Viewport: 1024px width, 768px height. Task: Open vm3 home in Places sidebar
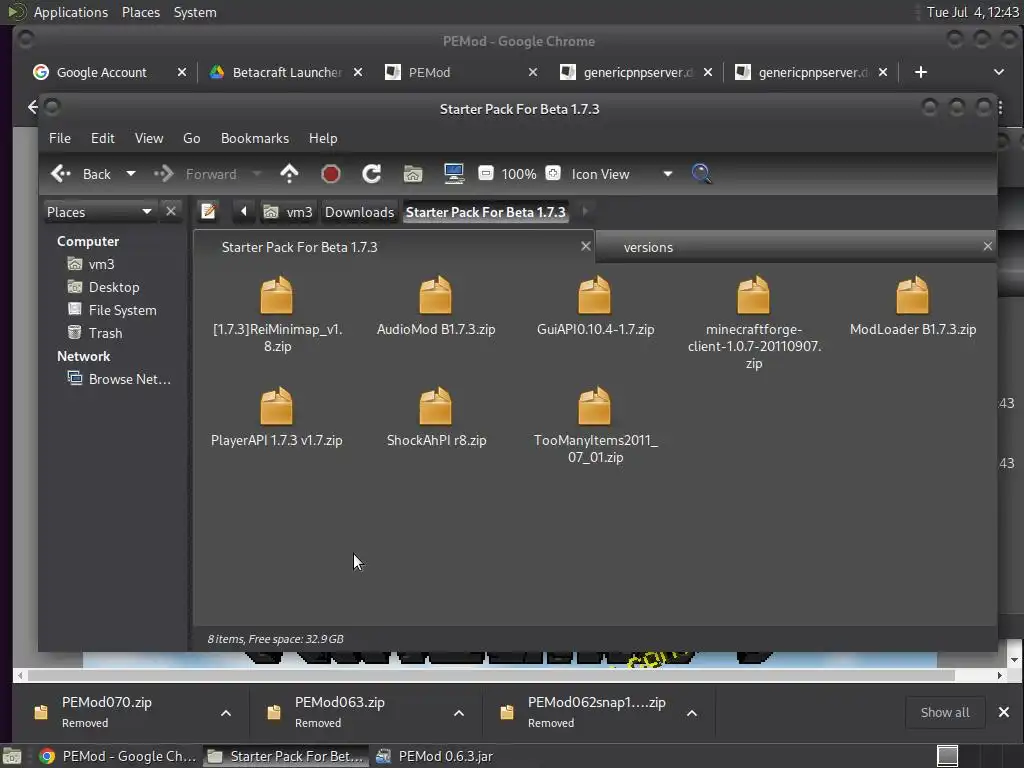(x=101, y=264)
